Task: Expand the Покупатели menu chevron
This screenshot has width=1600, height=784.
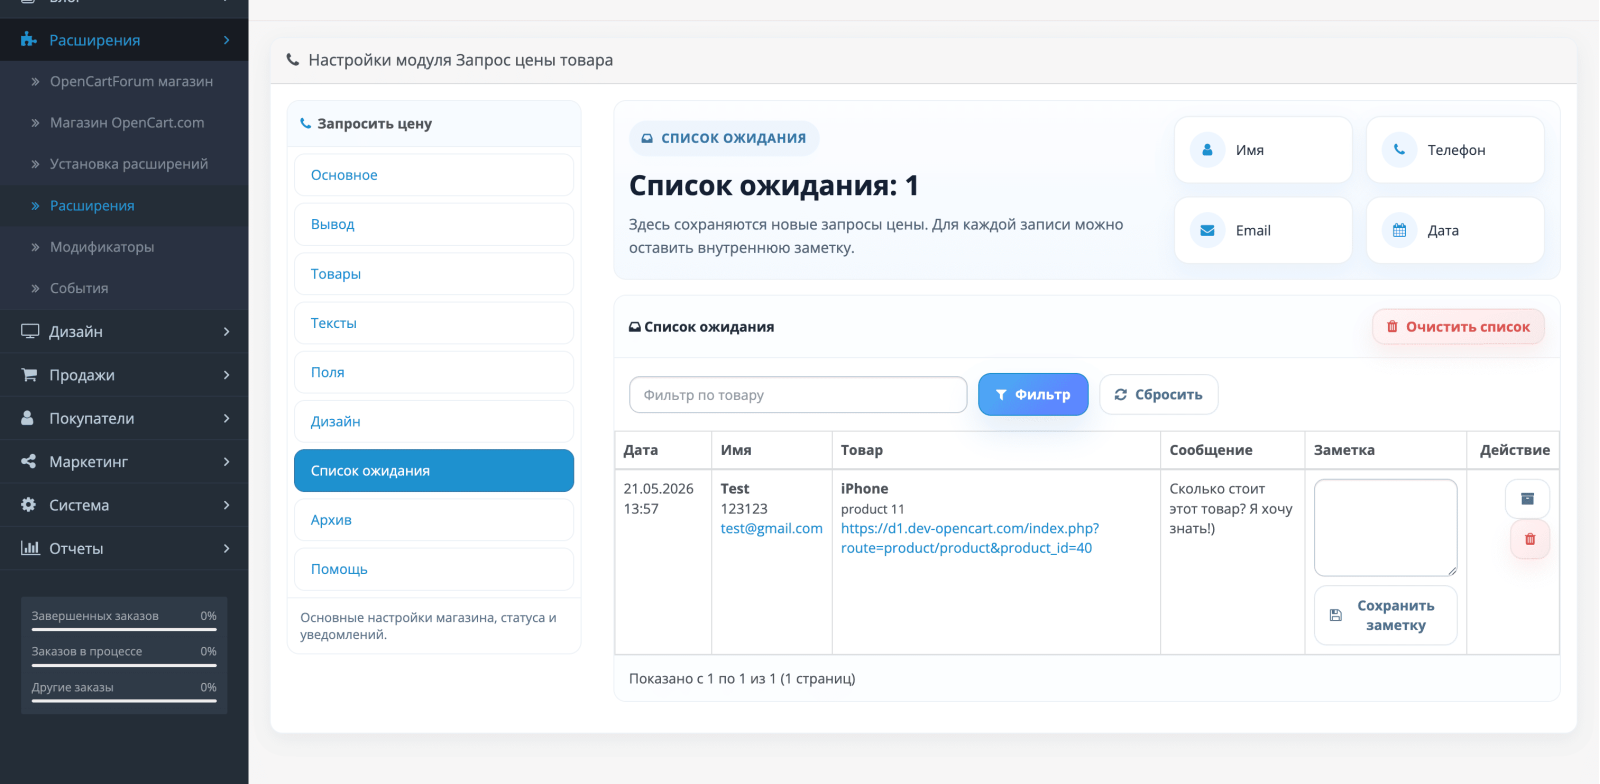Action: point(227,418)
